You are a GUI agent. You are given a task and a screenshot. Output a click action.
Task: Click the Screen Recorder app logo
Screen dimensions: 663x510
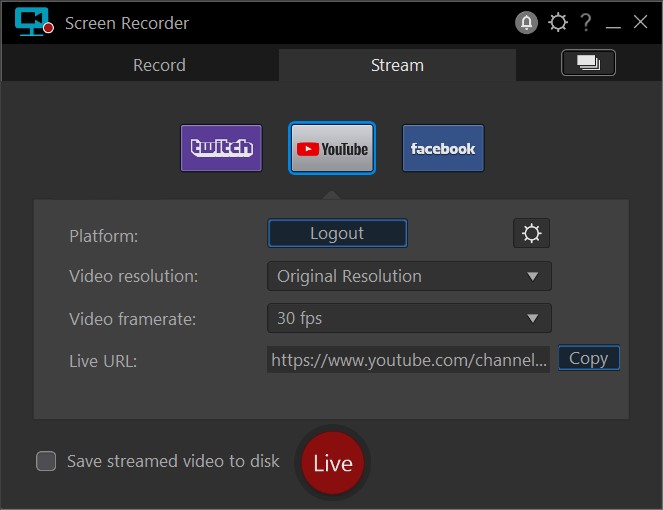click(33, 22)
